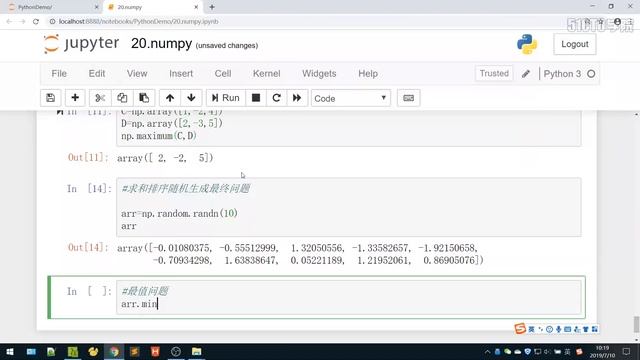The height and width of the screenshot is (360, 640).
Task: Open the cell type Code dropdown
Action: click(351, 98)
